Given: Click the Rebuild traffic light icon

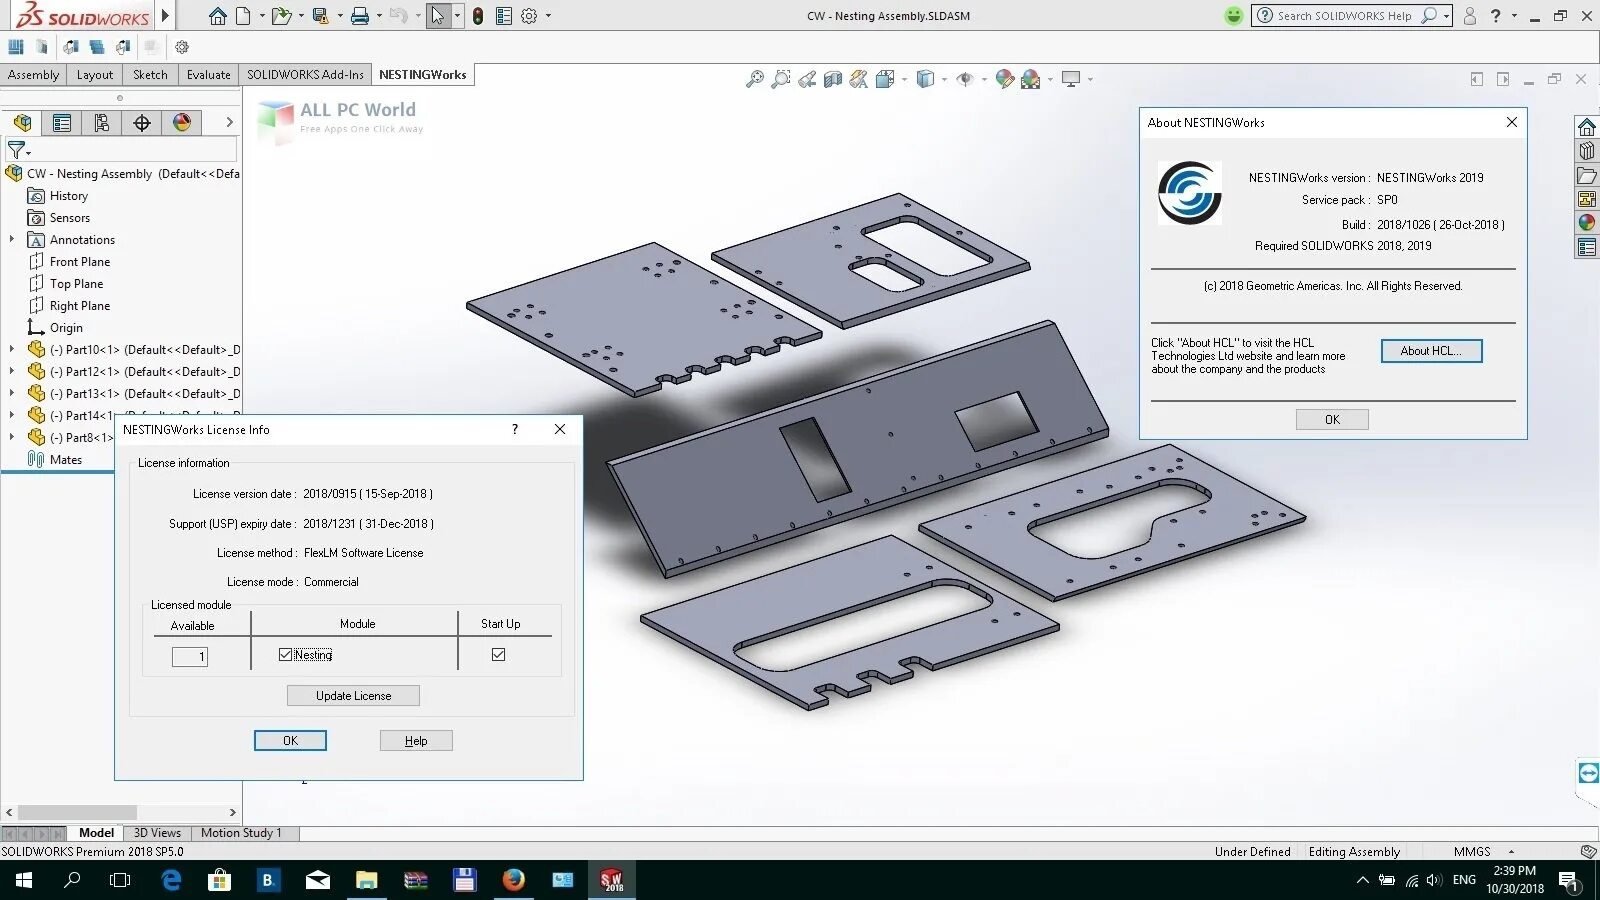Looking at the screenshot, I should point(478,16).
